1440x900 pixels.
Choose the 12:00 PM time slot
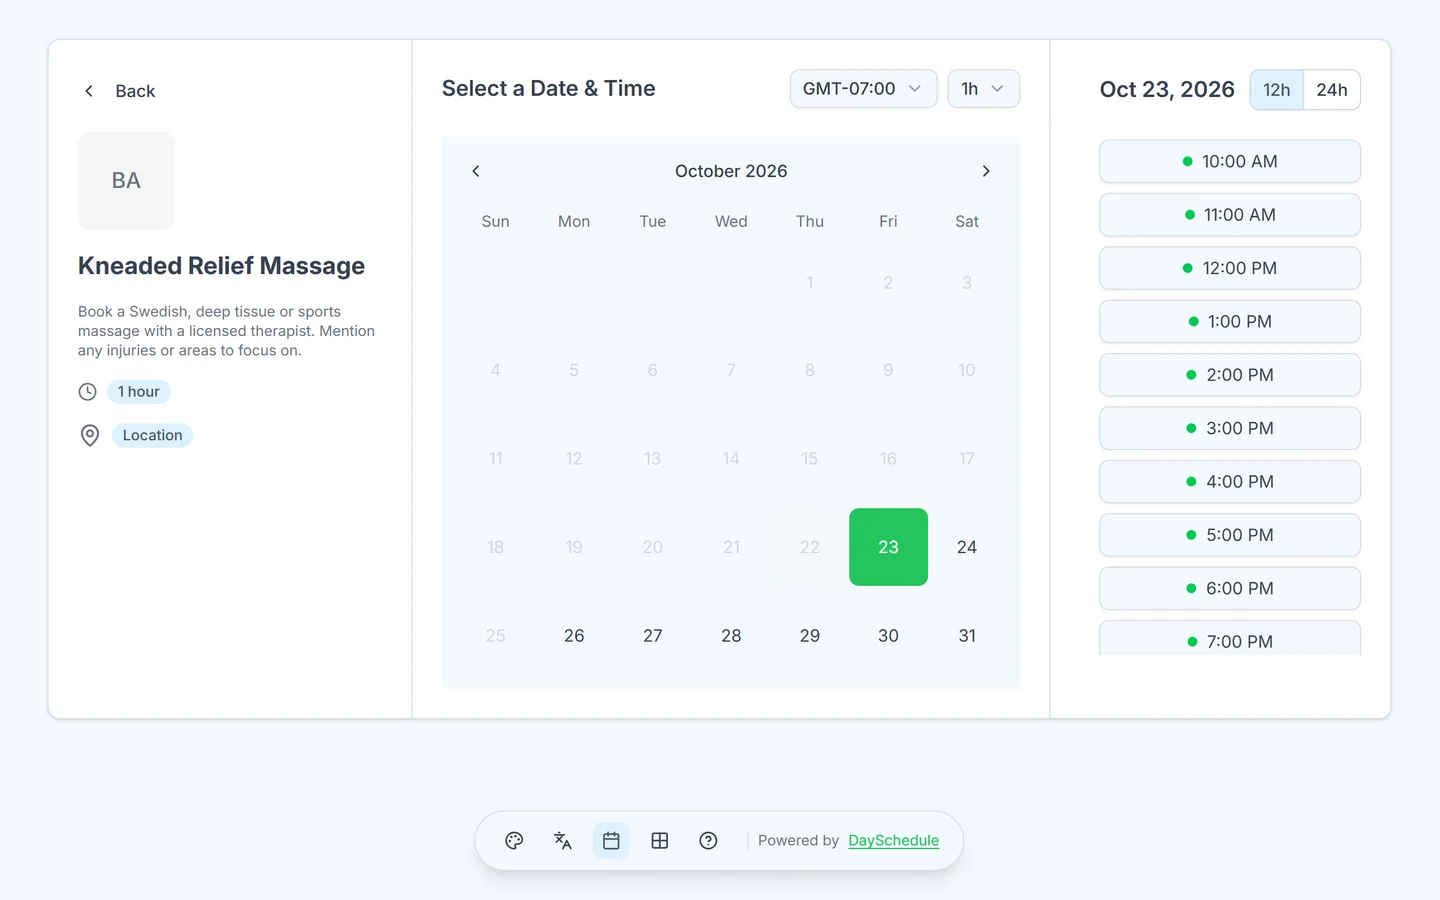point(1230,268)
